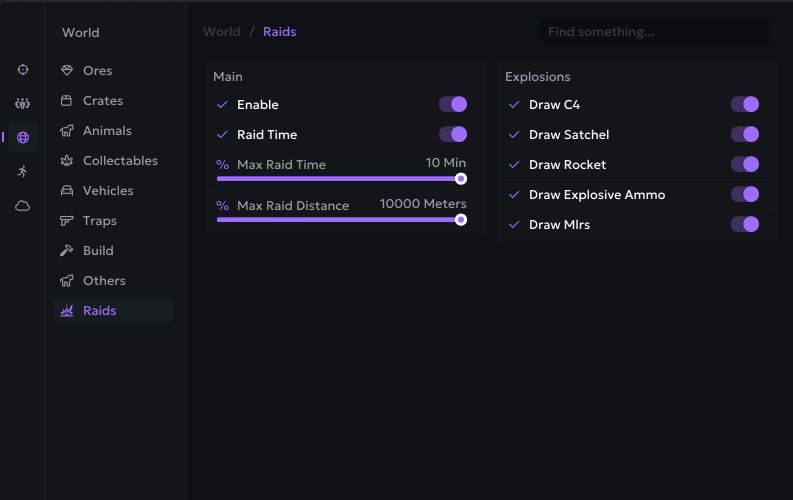Open the players group icon section
Screen dimensions: 793x500
pos(22,104)
